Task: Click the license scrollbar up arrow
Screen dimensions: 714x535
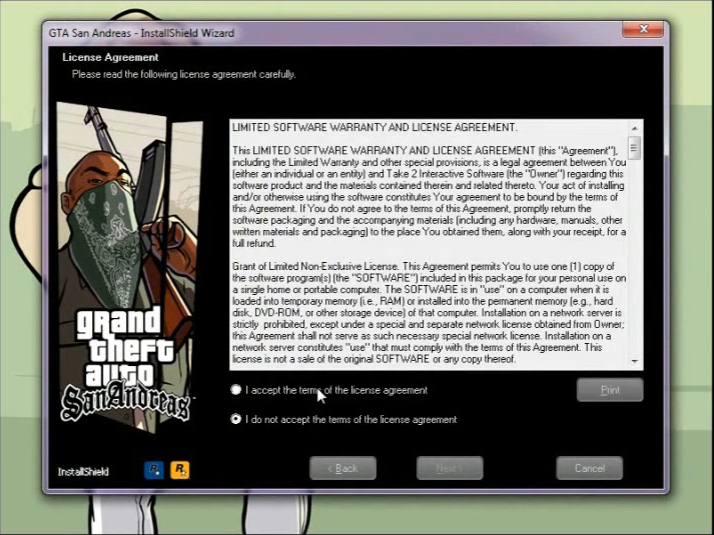Action: tap(635, 128)
